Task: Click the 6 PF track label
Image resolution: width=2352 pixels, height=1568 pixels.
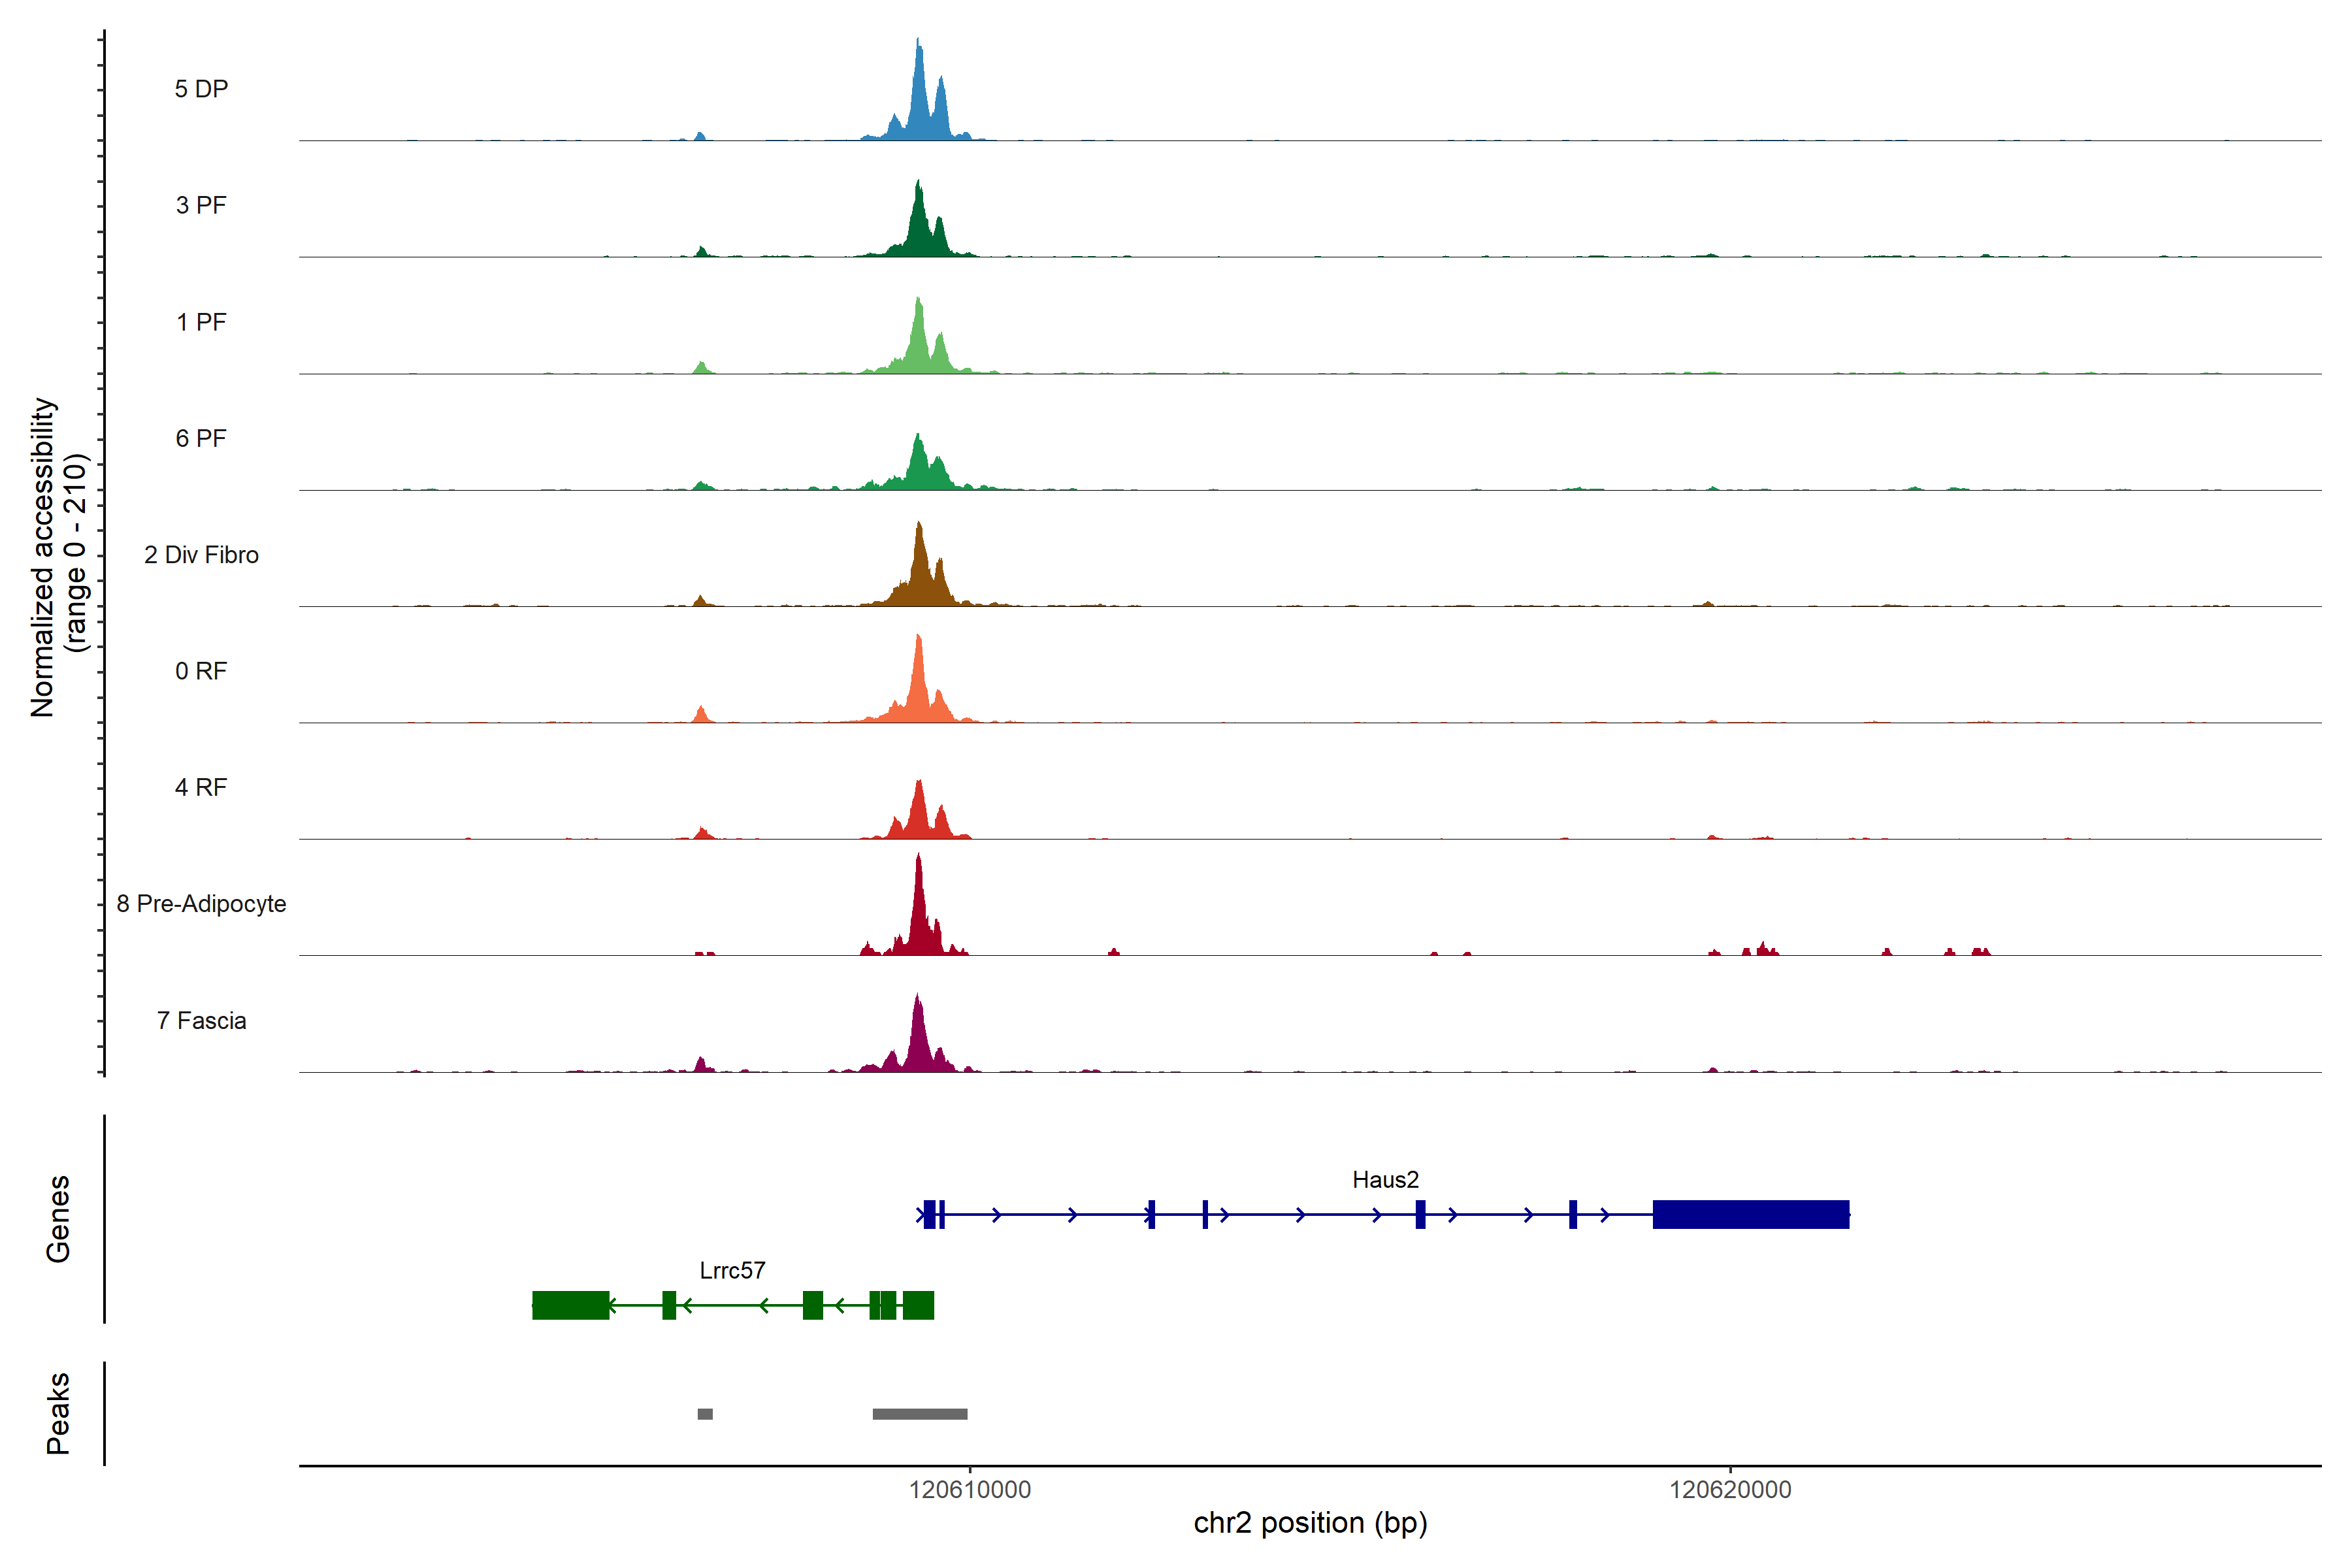Action: coord(201,438)
